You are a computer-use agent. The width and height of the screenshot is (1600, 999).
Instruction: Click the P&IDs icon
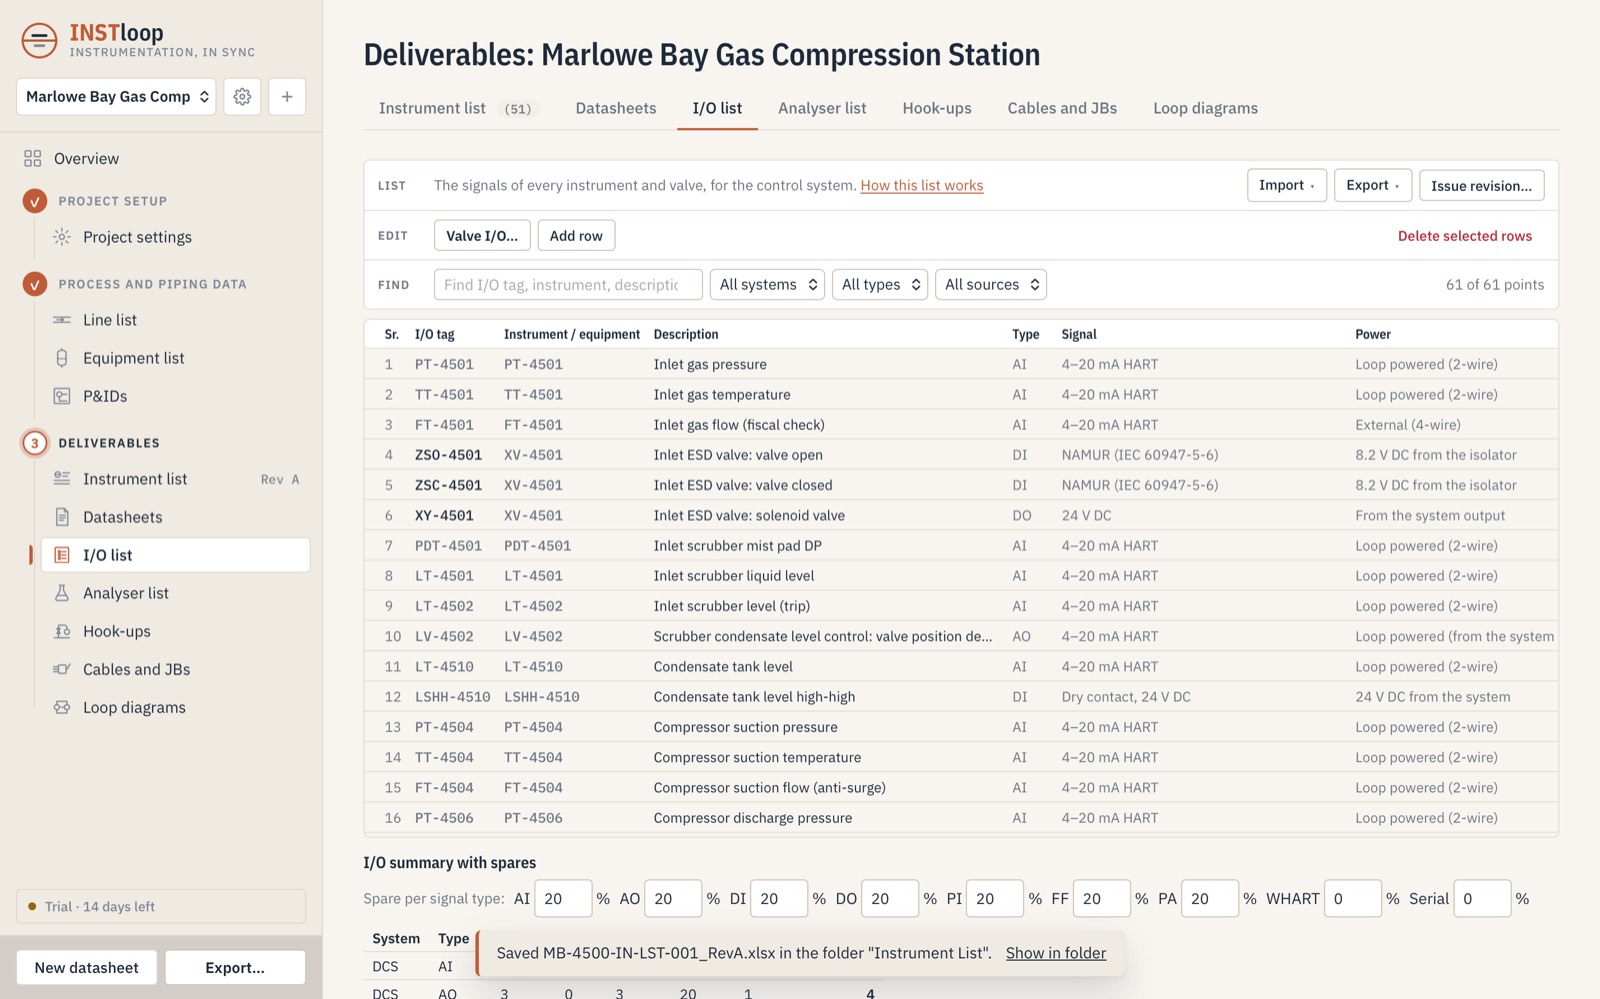[62, 396]
